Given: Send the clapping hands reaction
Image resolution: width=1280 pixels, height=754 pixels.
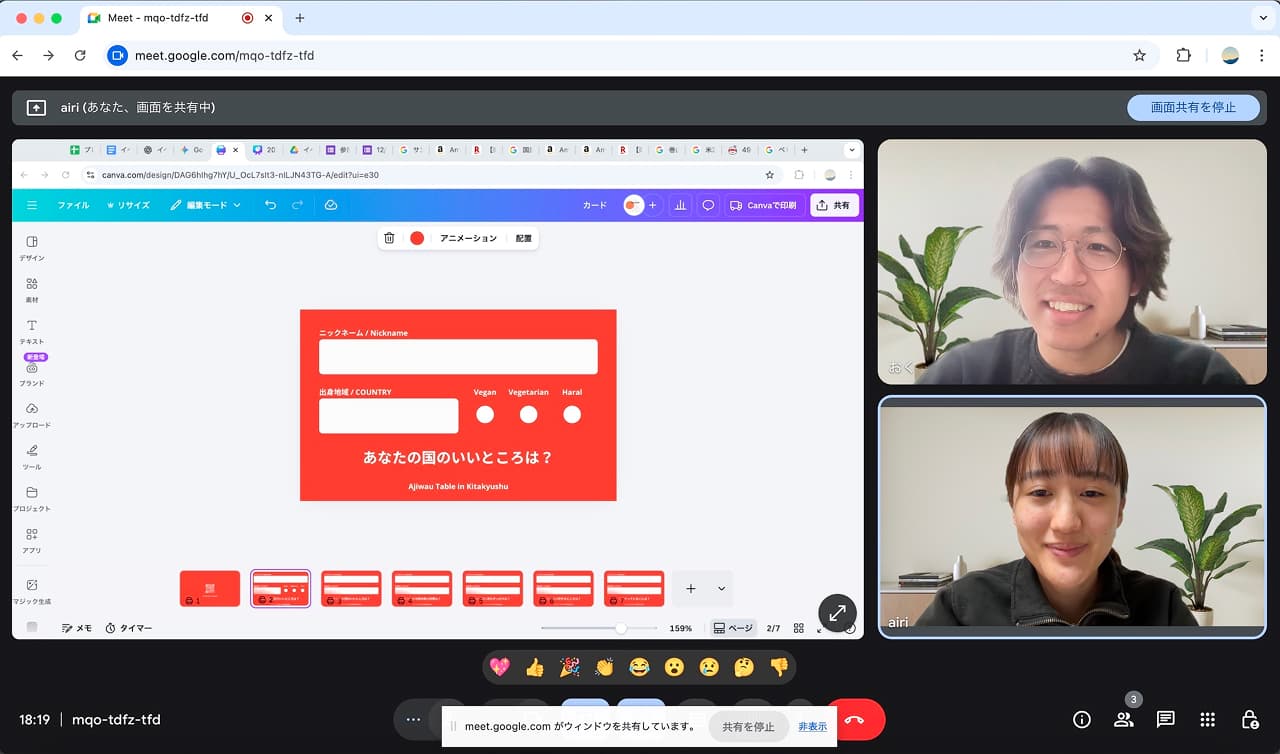Looking at the screenshot, I should [604, 667].
